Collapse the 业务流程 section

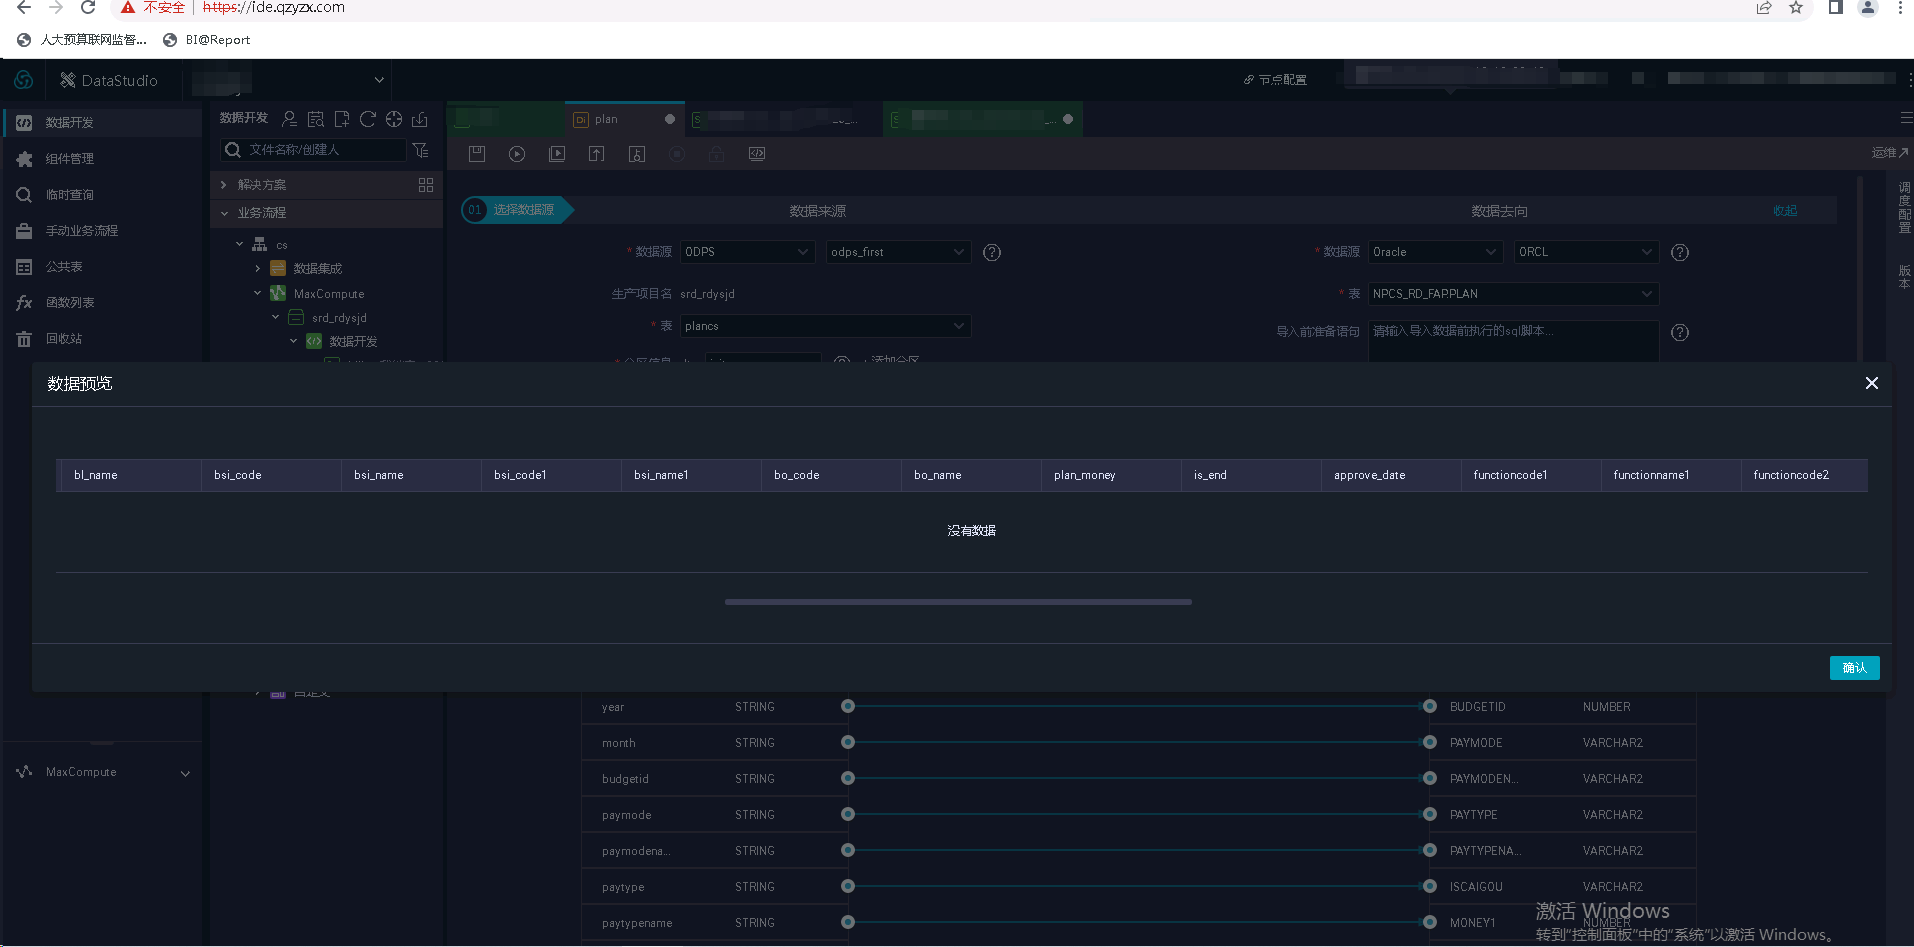(x=224, y=213)
